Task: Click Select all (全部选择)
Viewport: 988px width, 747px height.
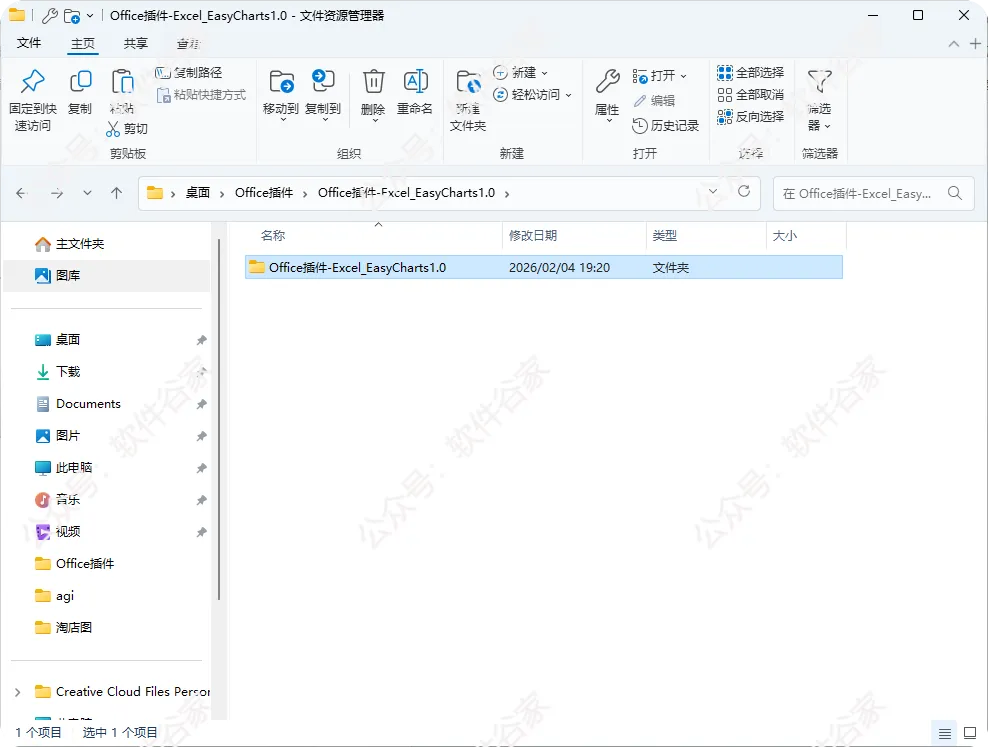Action: tap(750, 73)
